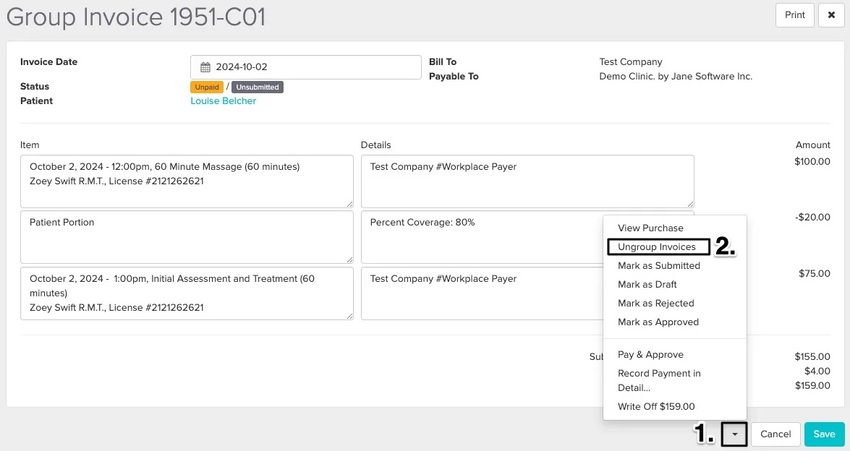Viewport: 850px width, 451px height.
Task: Close the Group Invoice dialog
Action: (831, 15)
